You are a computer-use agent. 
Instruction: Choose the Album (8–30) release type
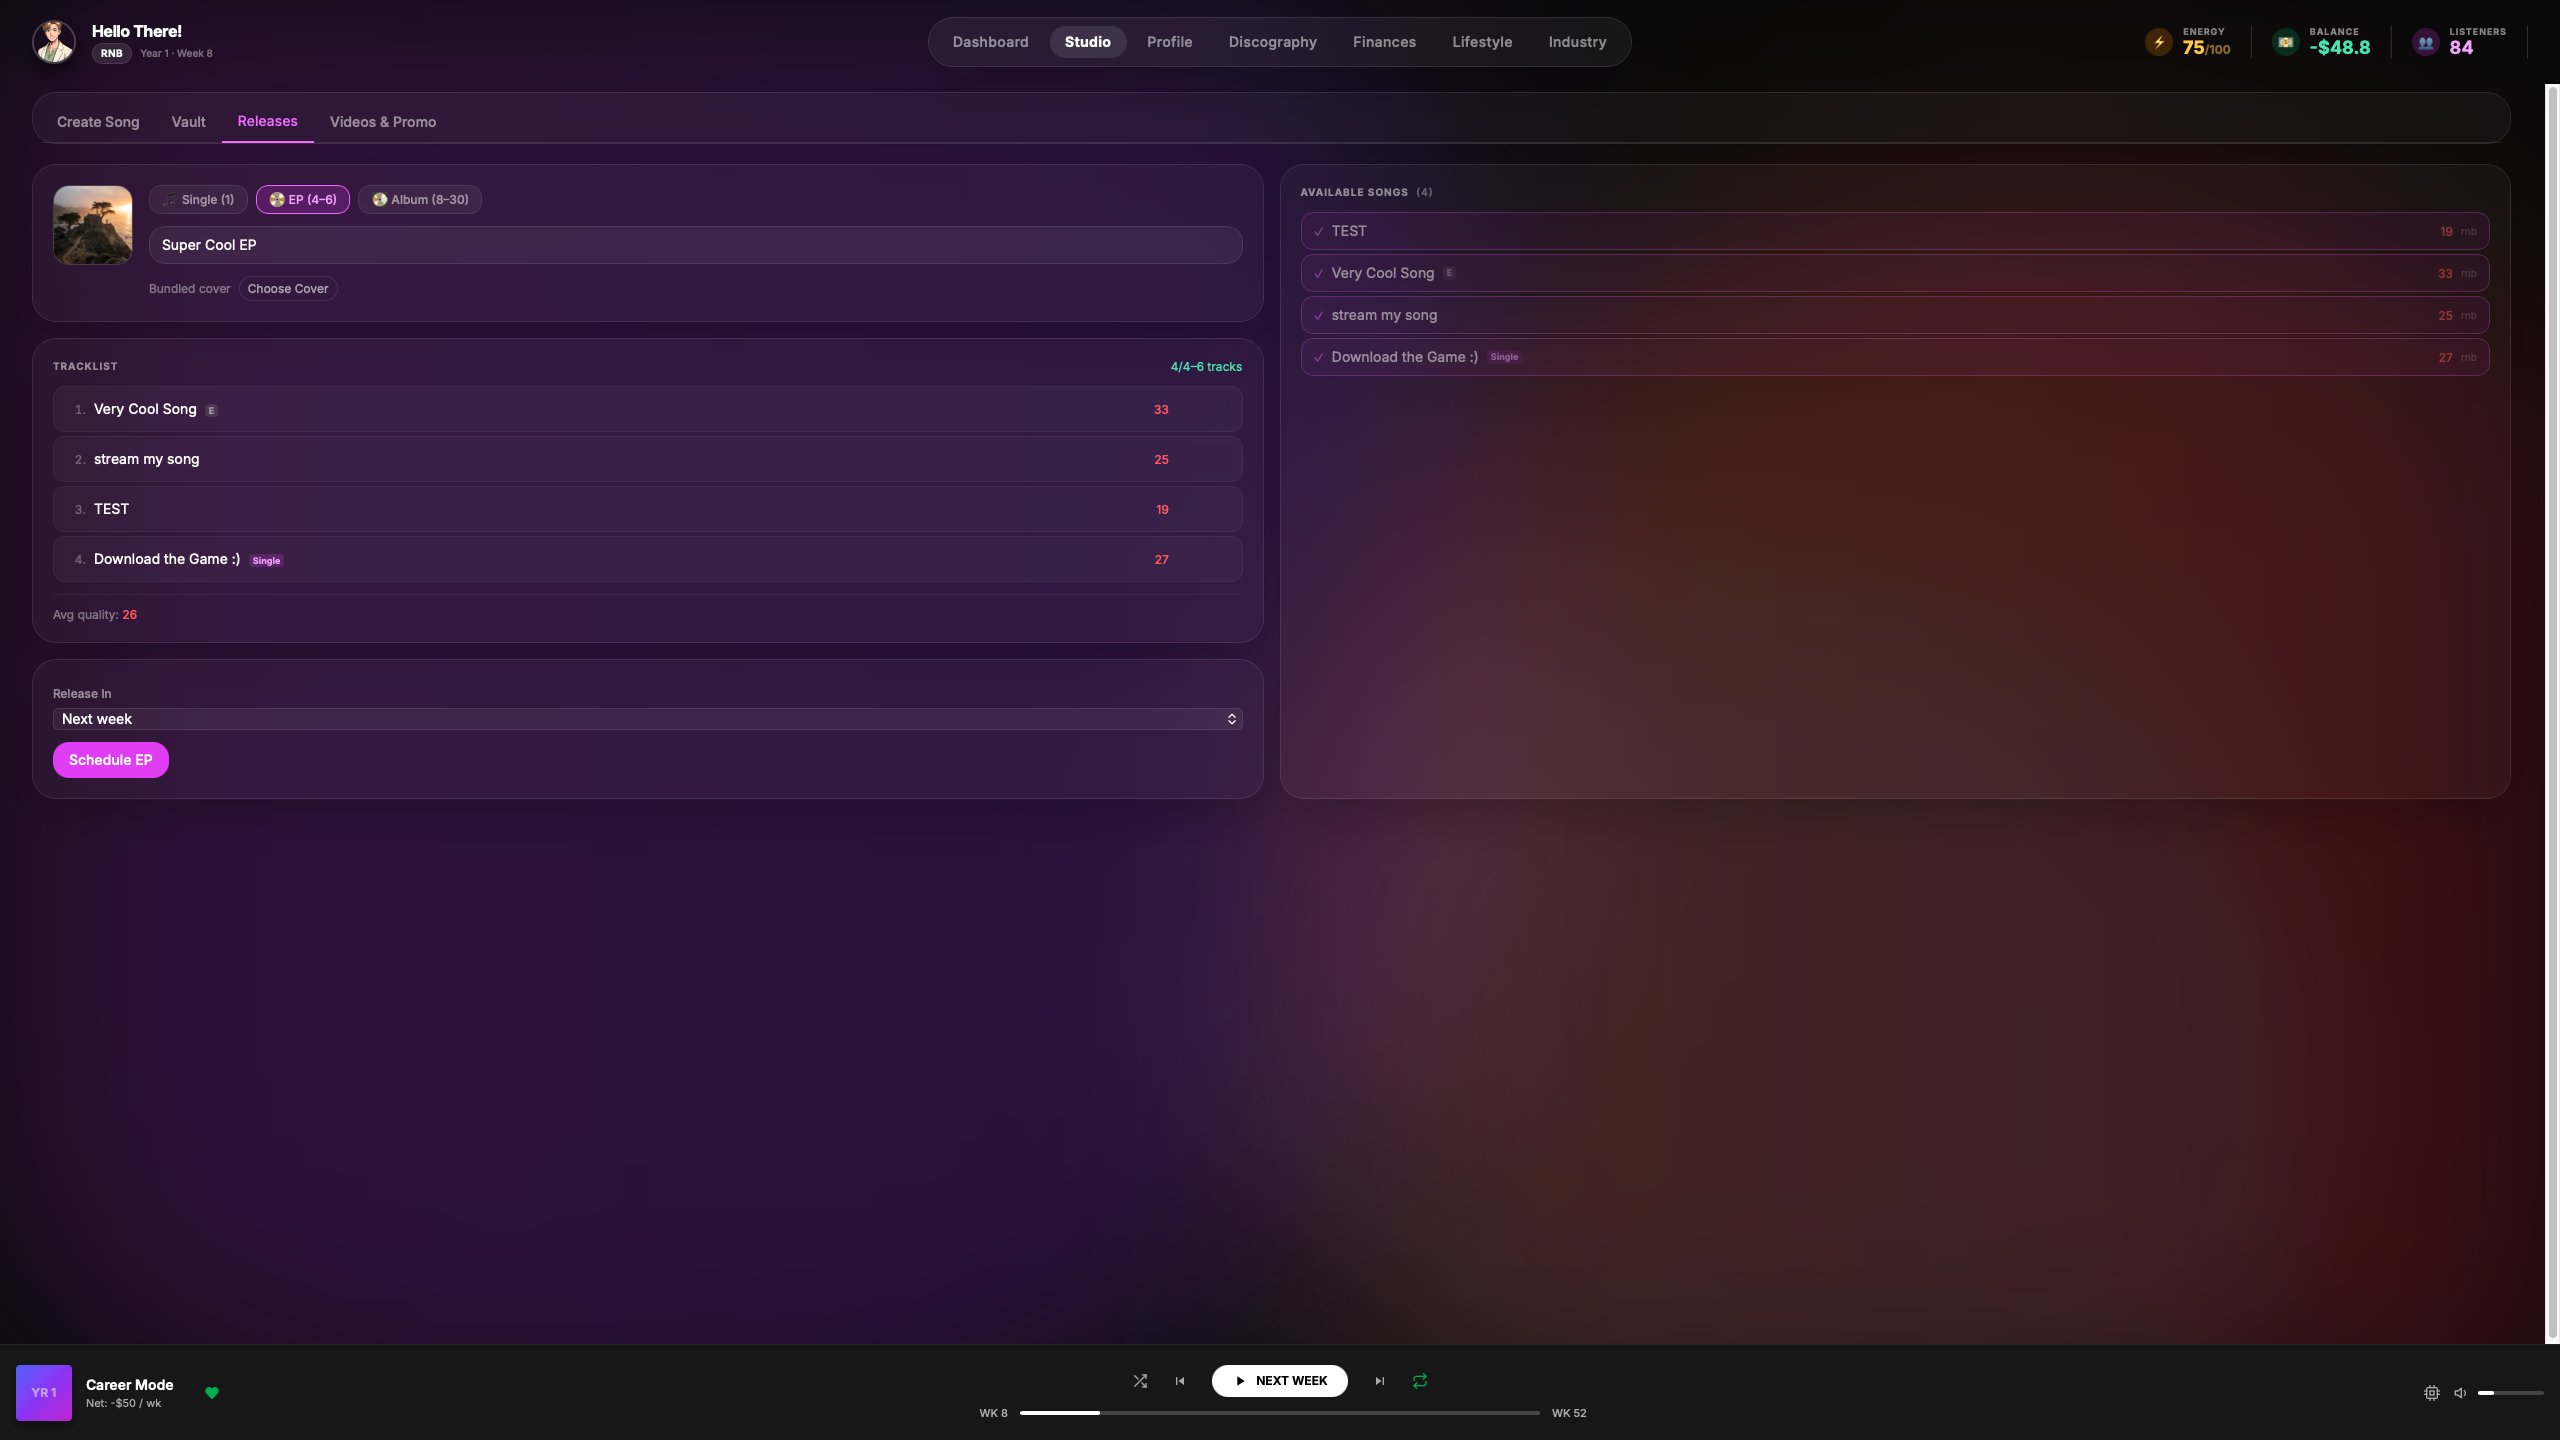point(420,200)
